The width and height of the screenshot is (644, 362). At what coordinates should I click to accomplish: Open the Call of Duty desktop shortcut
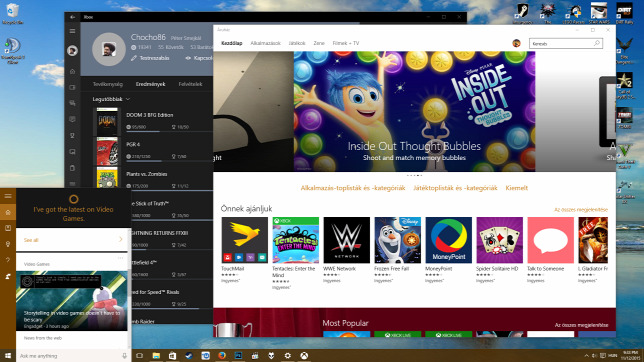click(624, 85)
